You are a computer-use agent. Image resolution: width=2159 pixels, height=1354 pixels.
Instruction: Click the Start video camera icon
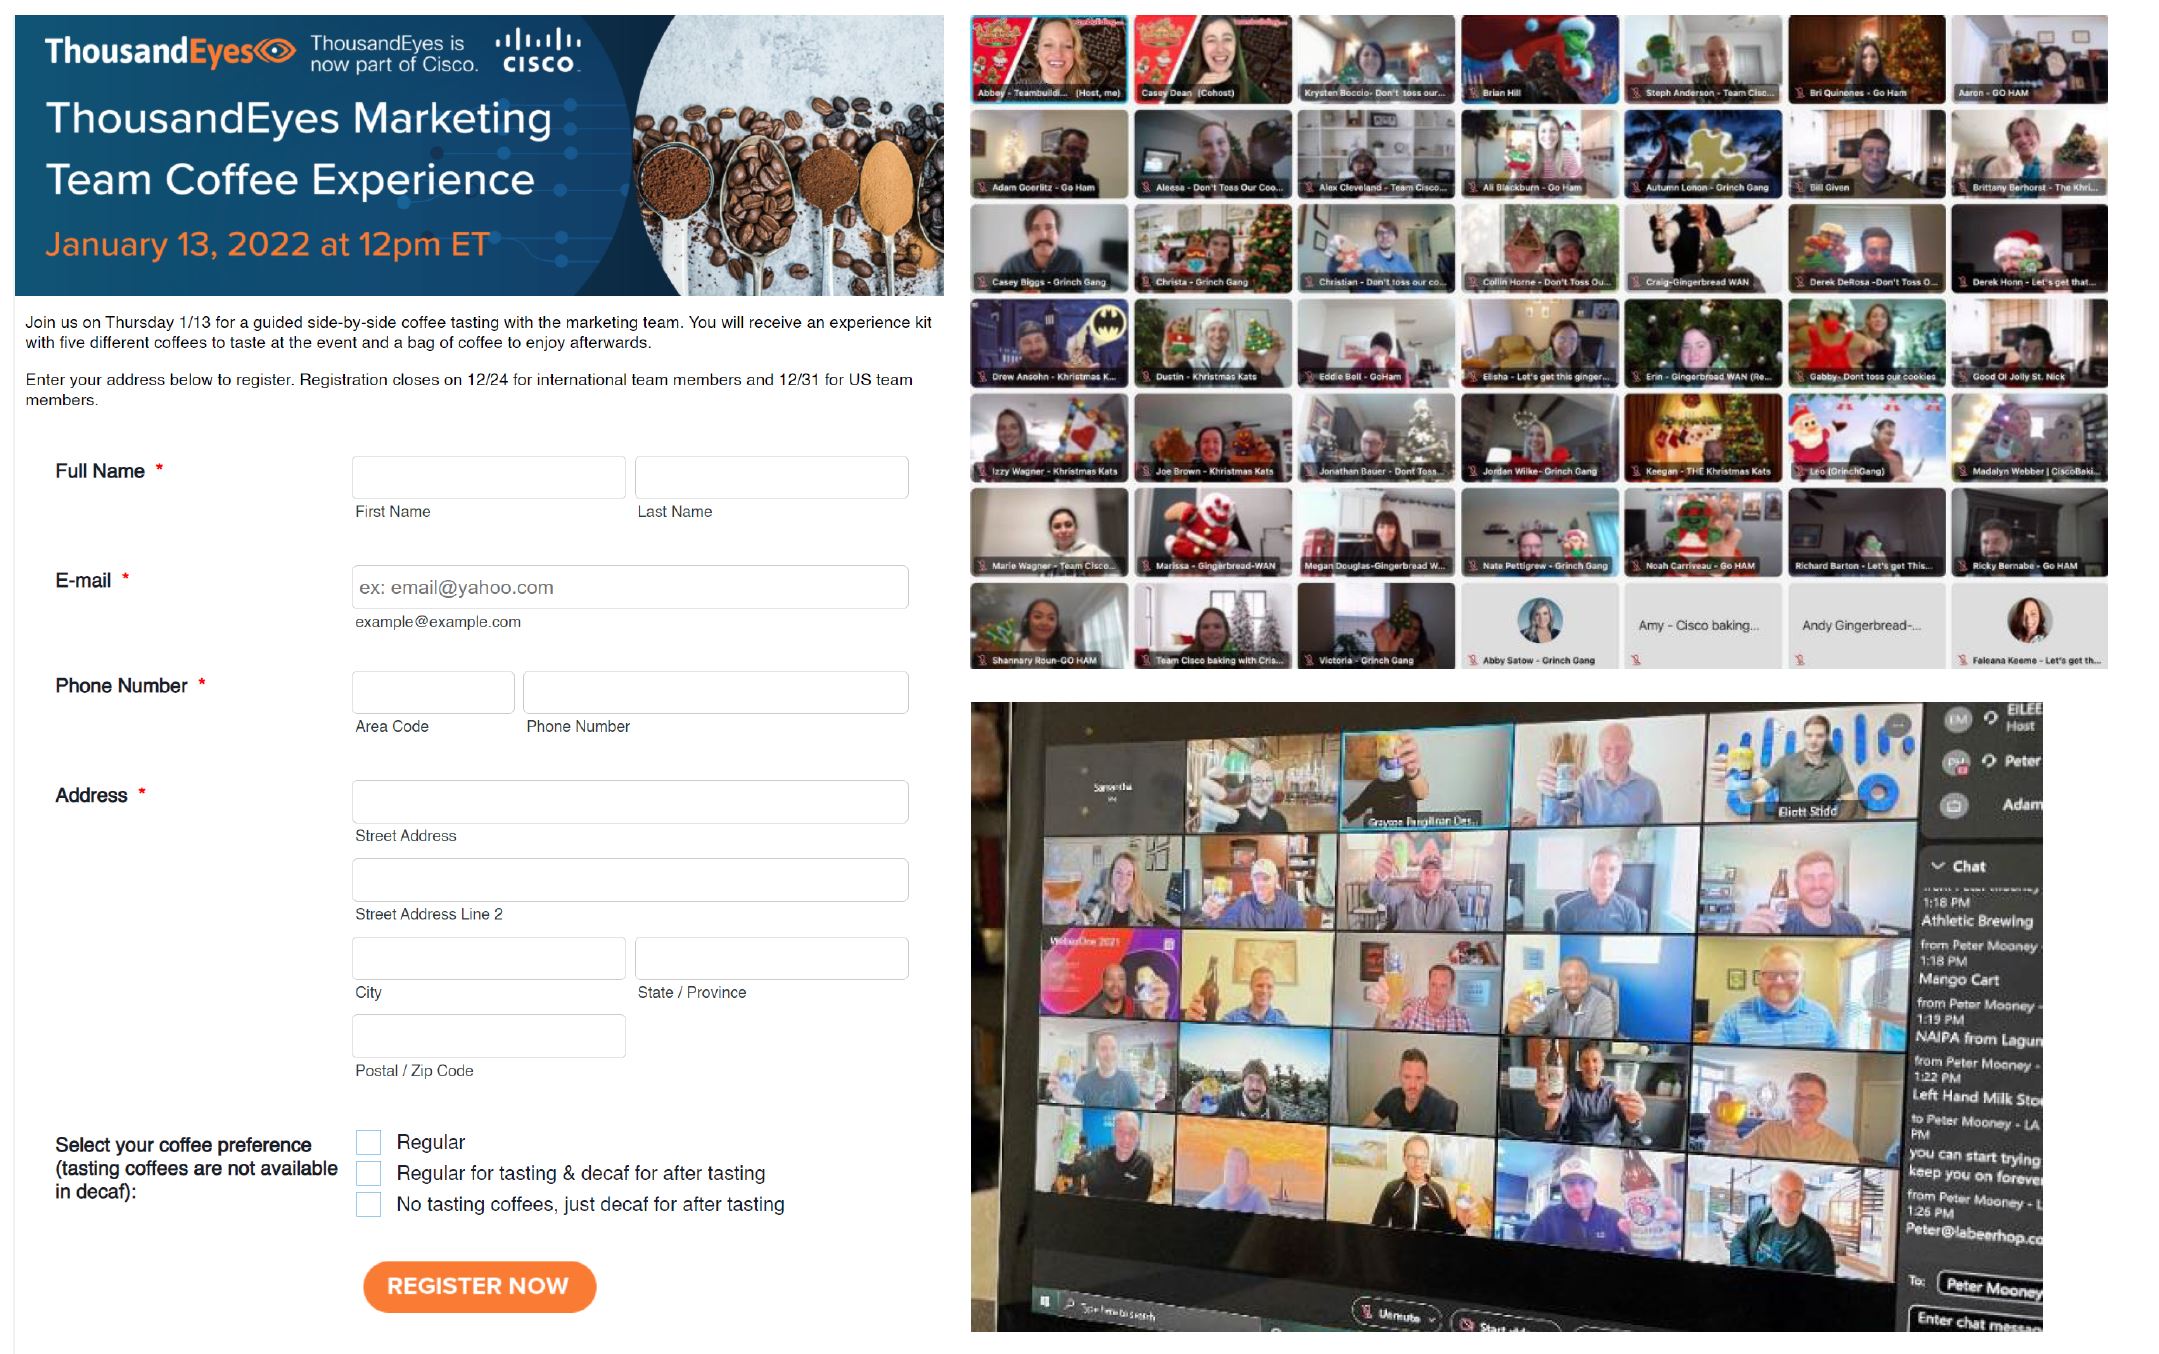coord(1468,1324)
